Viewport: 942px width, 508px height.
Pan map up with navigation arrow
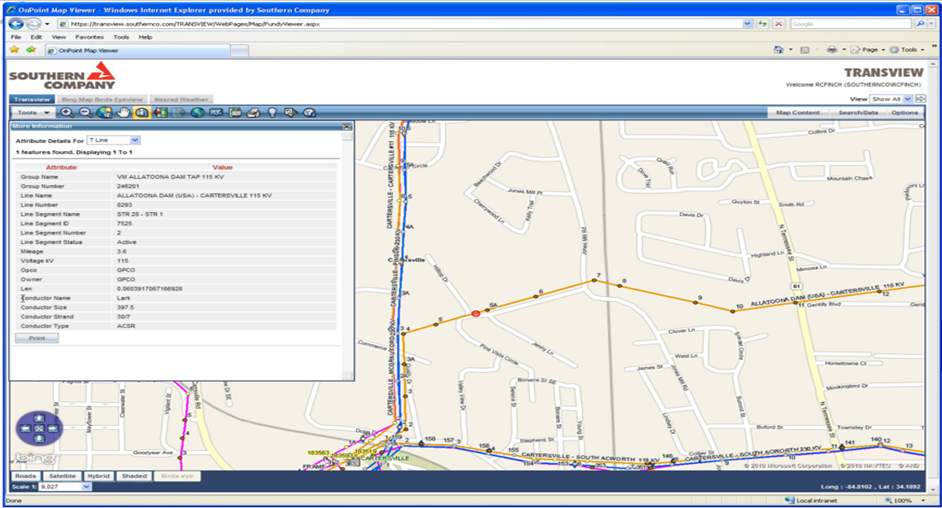point(39,418)
